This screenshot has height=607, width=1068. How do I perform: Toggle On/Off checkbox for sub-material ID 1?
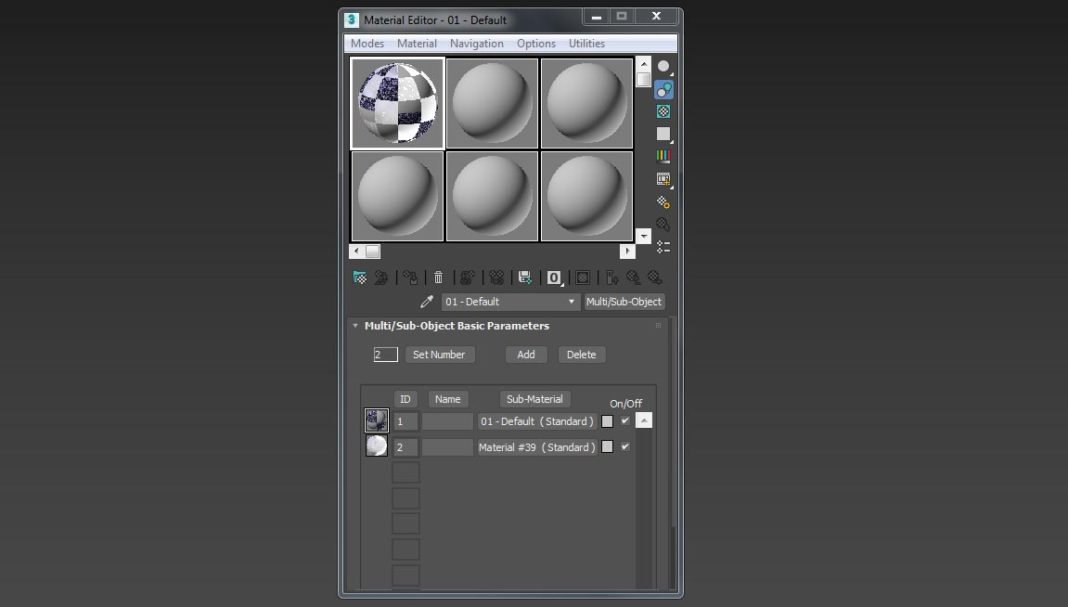tap(625, 421)
